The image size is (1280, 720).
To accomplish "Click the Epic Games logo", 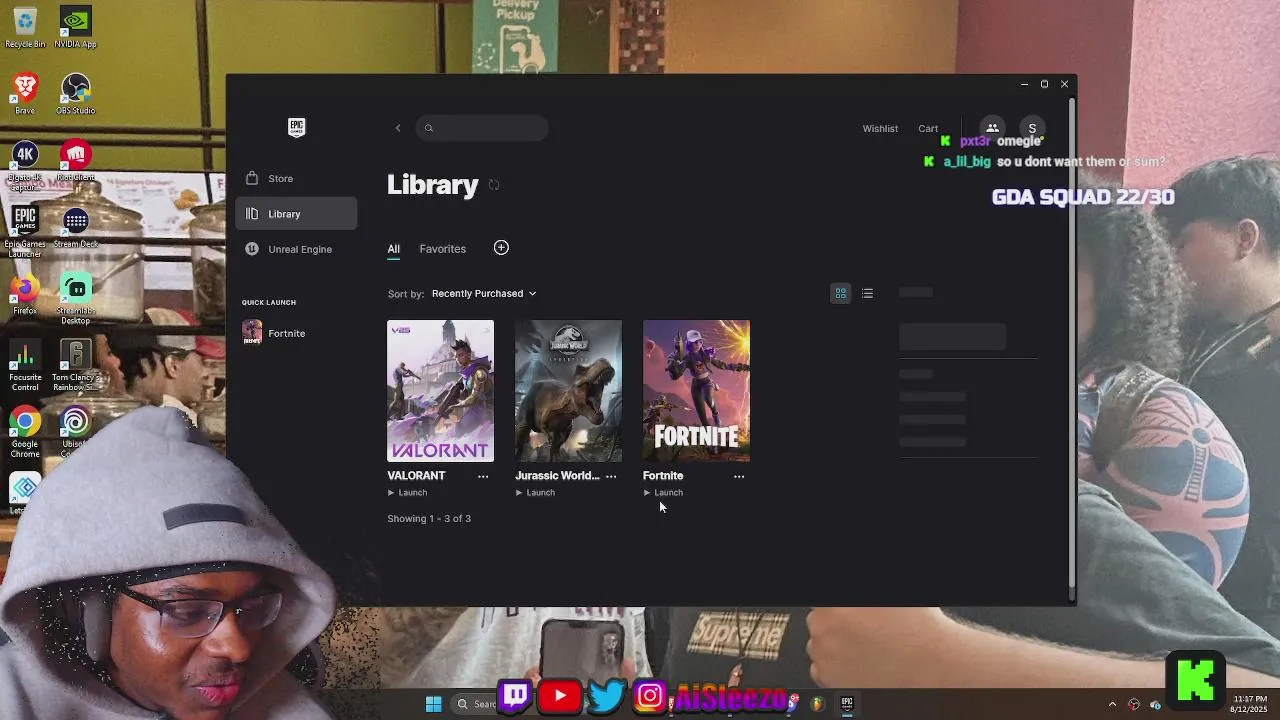I will coord(296,127).
